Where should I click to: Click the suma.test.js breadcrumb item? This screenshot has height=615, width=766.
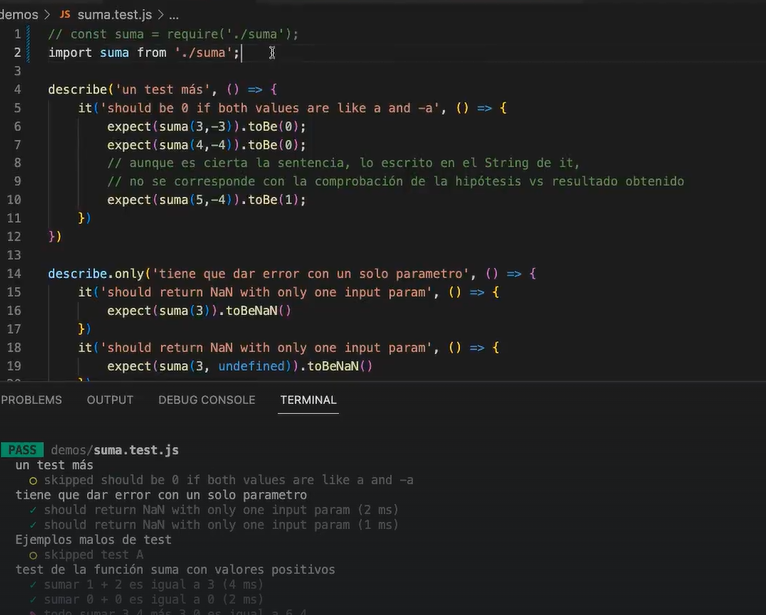coord(114,15)
